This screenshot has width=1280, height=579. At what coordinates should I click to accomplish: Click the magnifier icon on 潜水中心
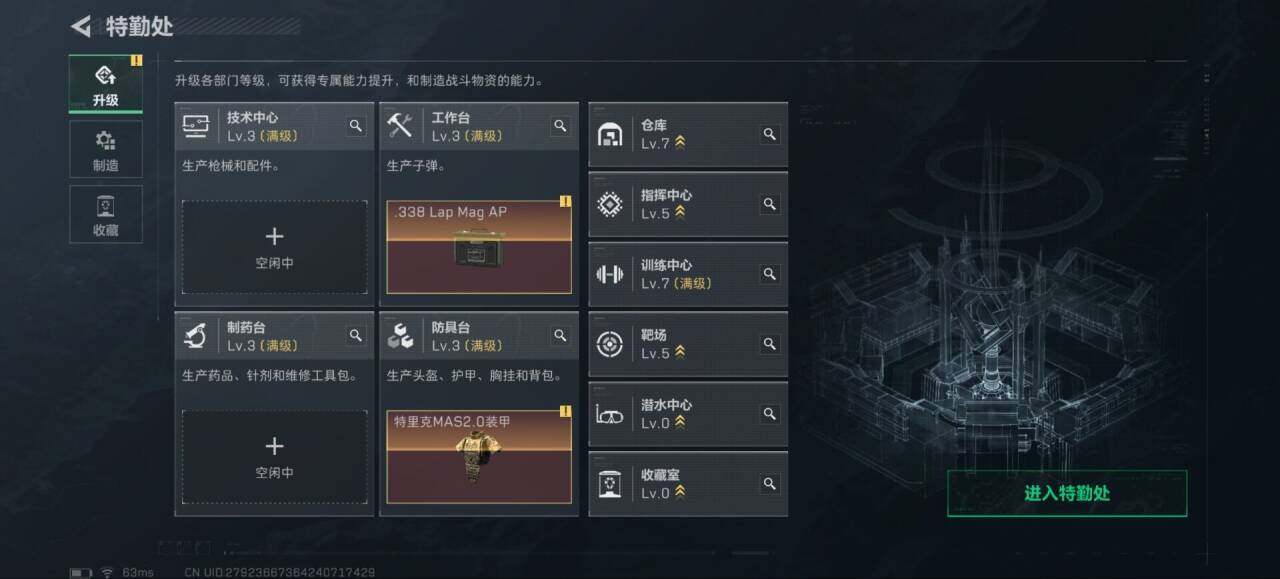pyautogui.click(x=769, y=414)
